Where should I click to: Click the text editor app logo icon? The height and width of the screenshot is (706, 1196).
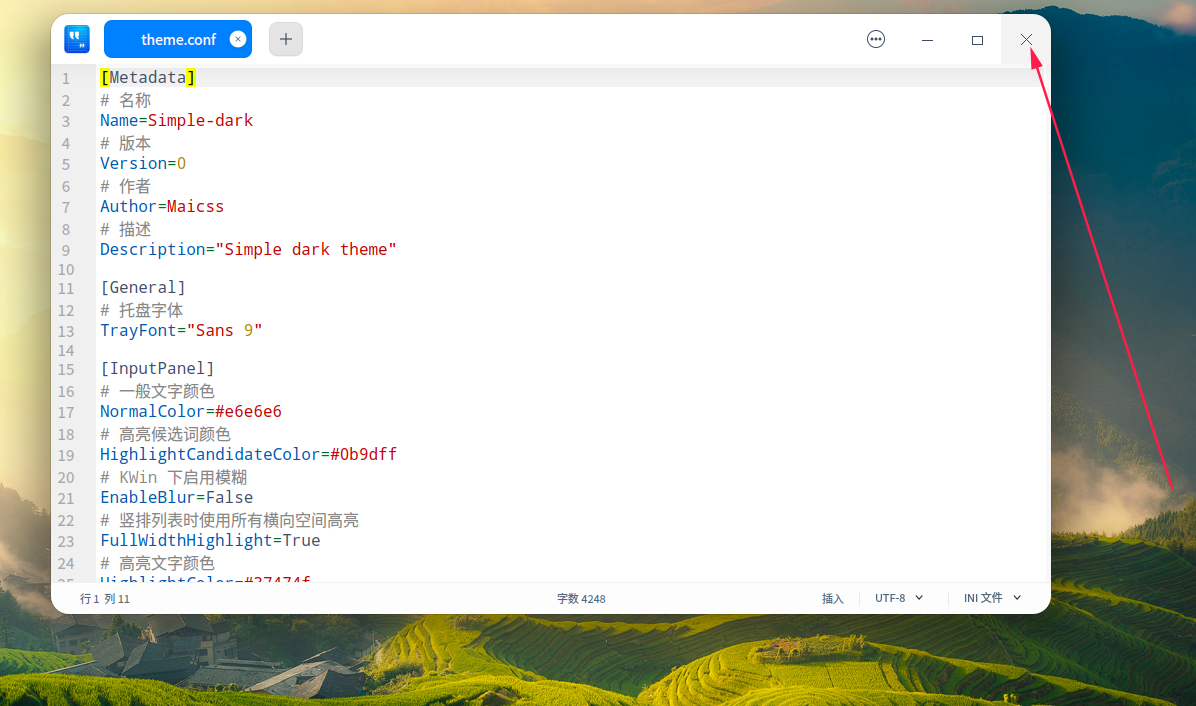pos(77,39)
